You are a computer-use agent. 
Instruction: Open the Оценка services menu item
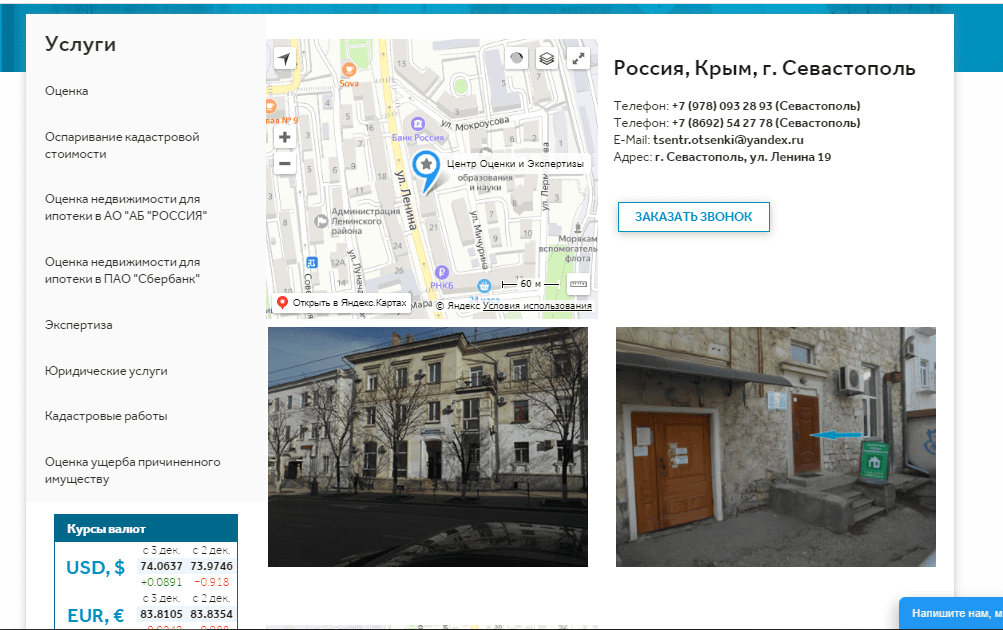pos(67,91)
